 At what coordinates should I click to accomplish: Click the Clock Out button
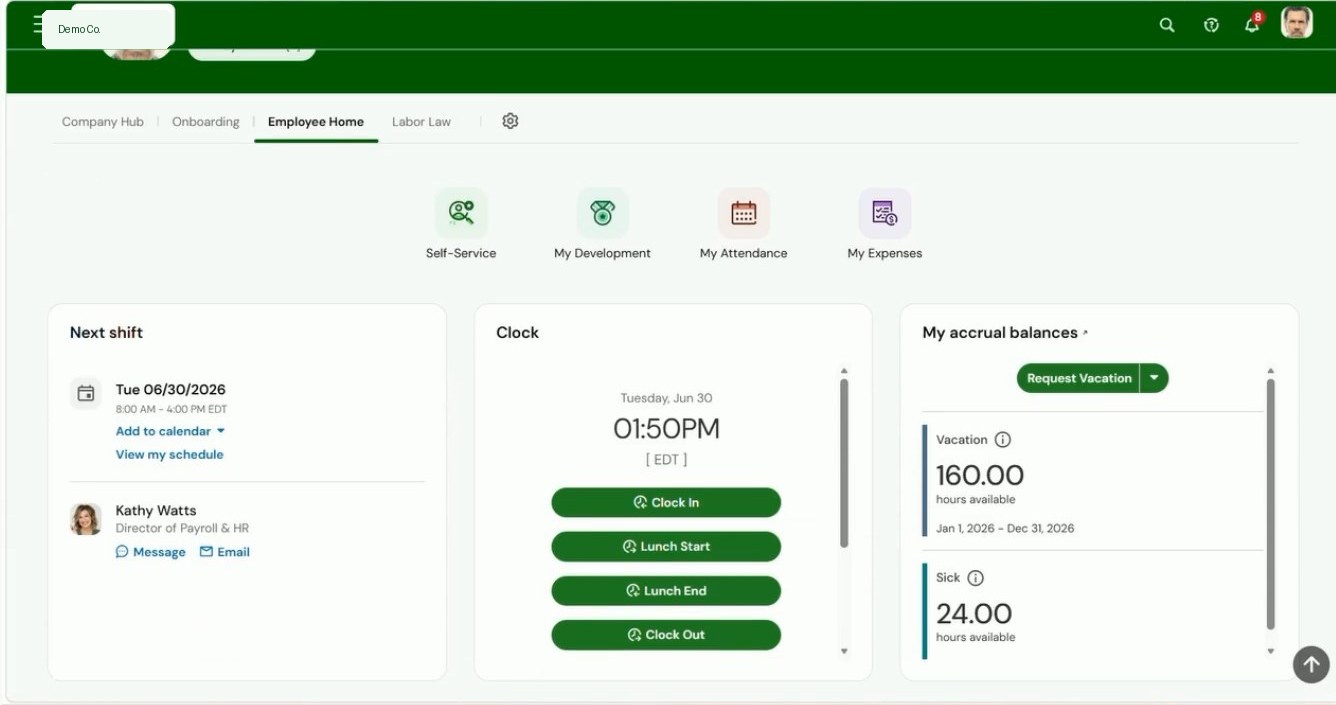coord(666,635)
